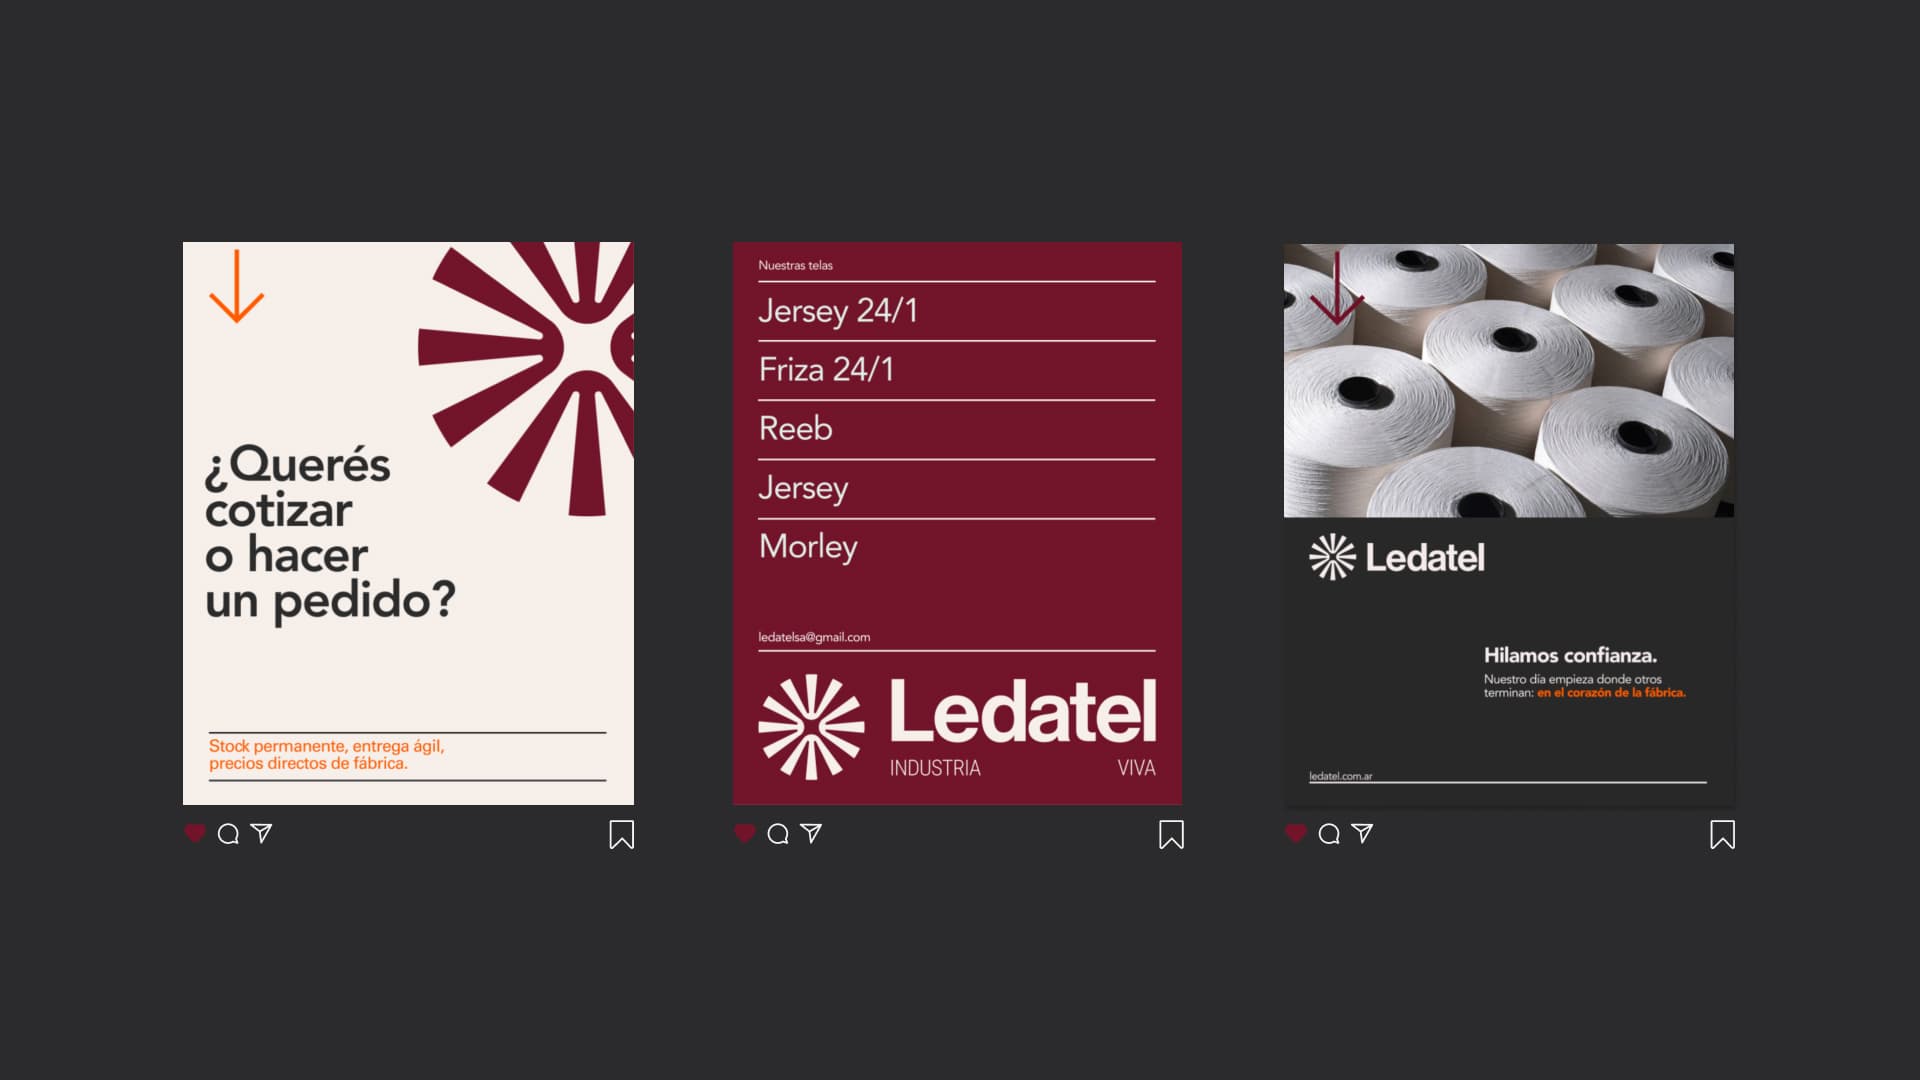Click the "Hilamos confianza." tagline
The image size is (1920, 1080).
(x=1570, y=656)
